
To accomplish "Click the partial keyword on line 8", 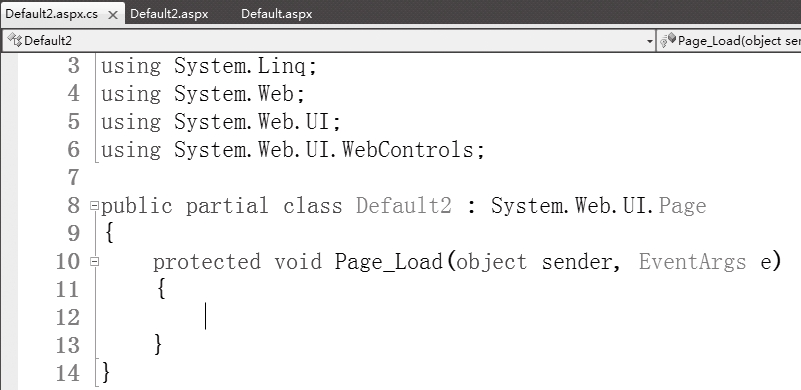I will pos(227,207).
